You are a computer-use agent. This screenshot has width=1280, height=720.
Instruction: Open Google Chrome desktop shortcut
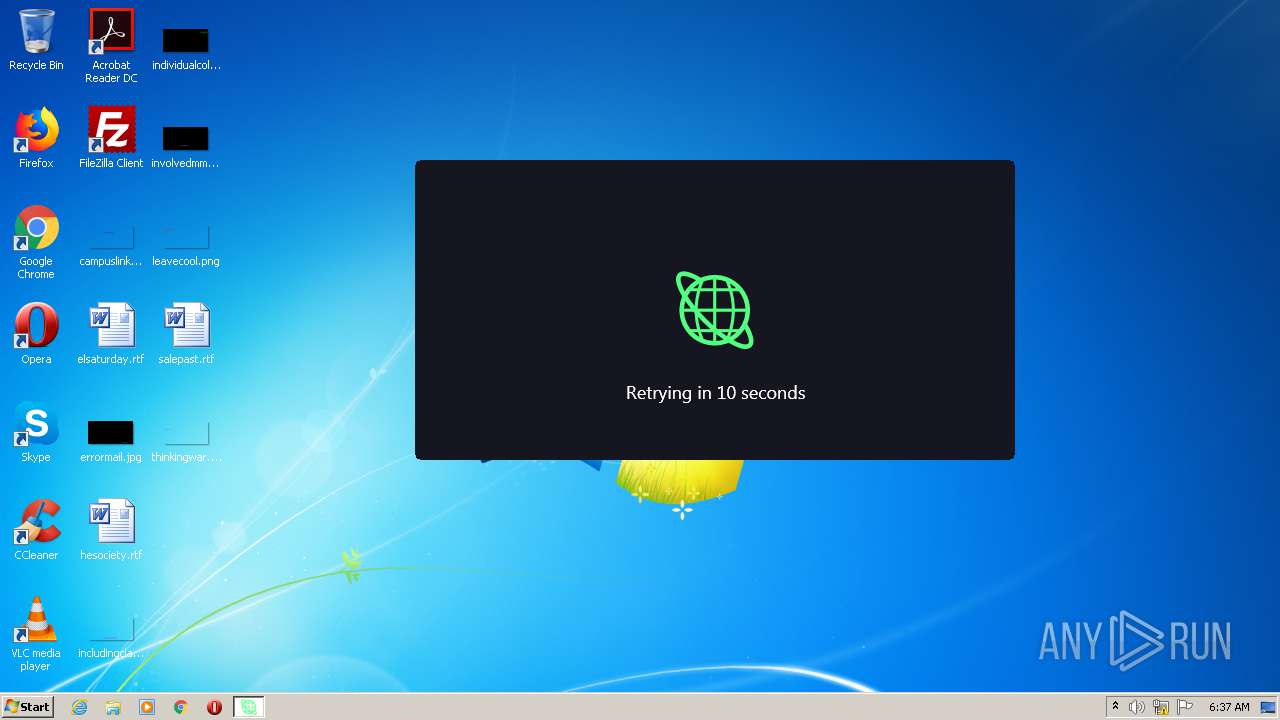point(36,242)
